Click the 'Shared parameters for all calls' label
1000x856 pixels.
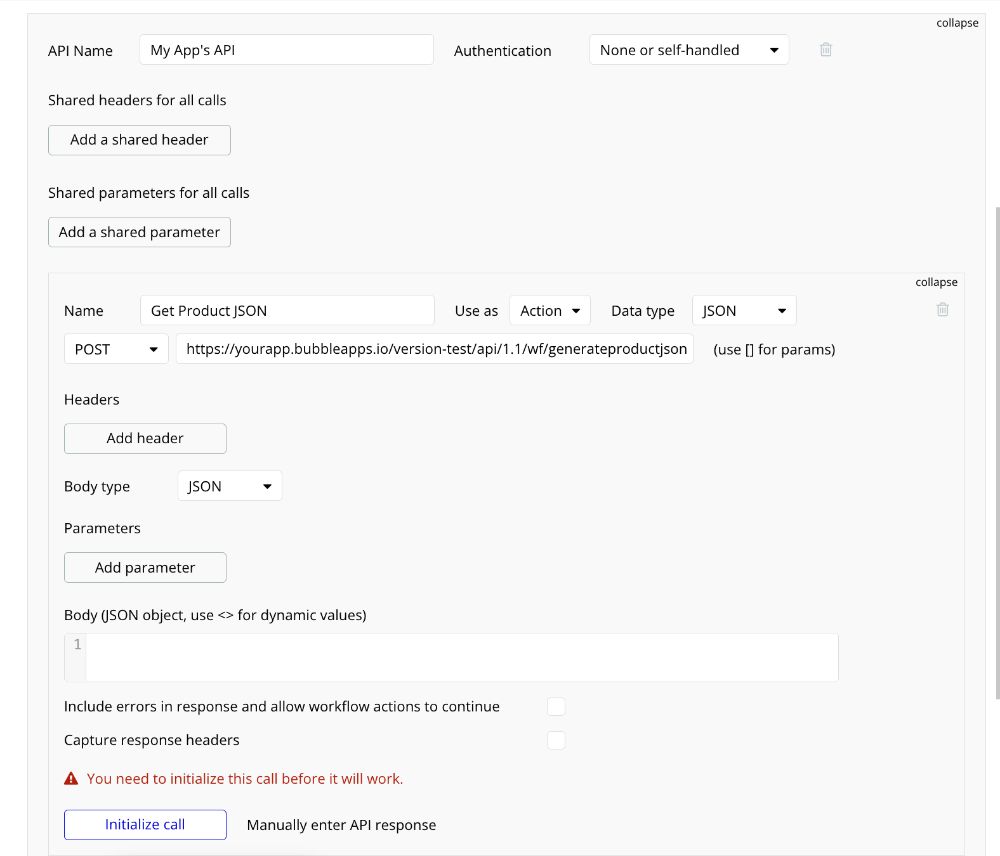click(149, 193)
